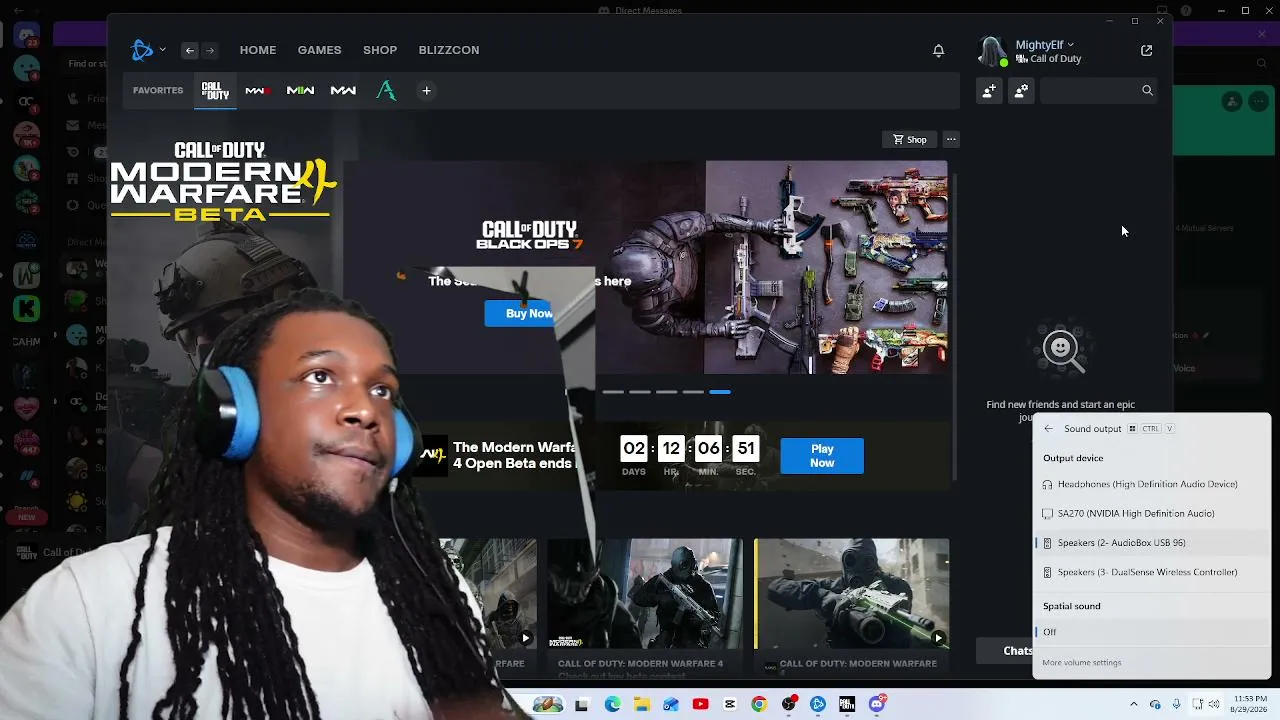Select the fifth active carousel indicator

point(720,392)
